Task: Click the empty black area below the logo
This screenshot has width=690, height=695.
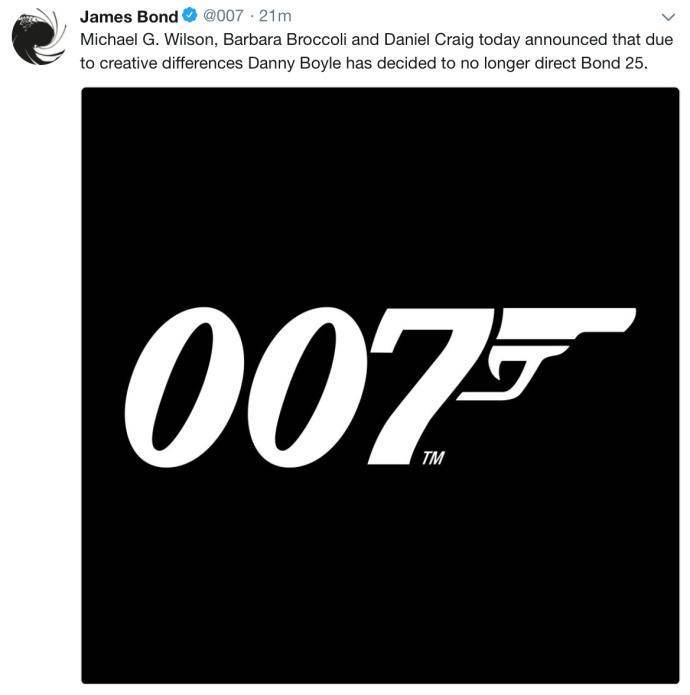Action: pyautogui.click(x=380, y=576)
